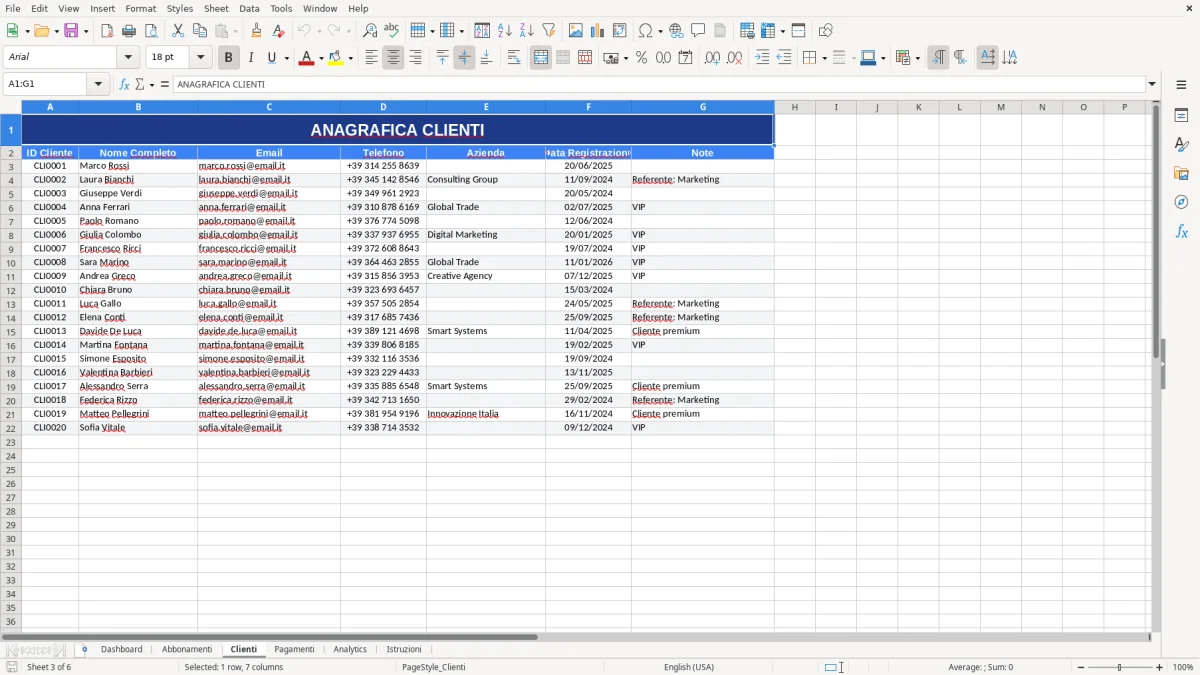Open the Insert Special Character tool
The image size is (1200, 675).
pos(645,30)
